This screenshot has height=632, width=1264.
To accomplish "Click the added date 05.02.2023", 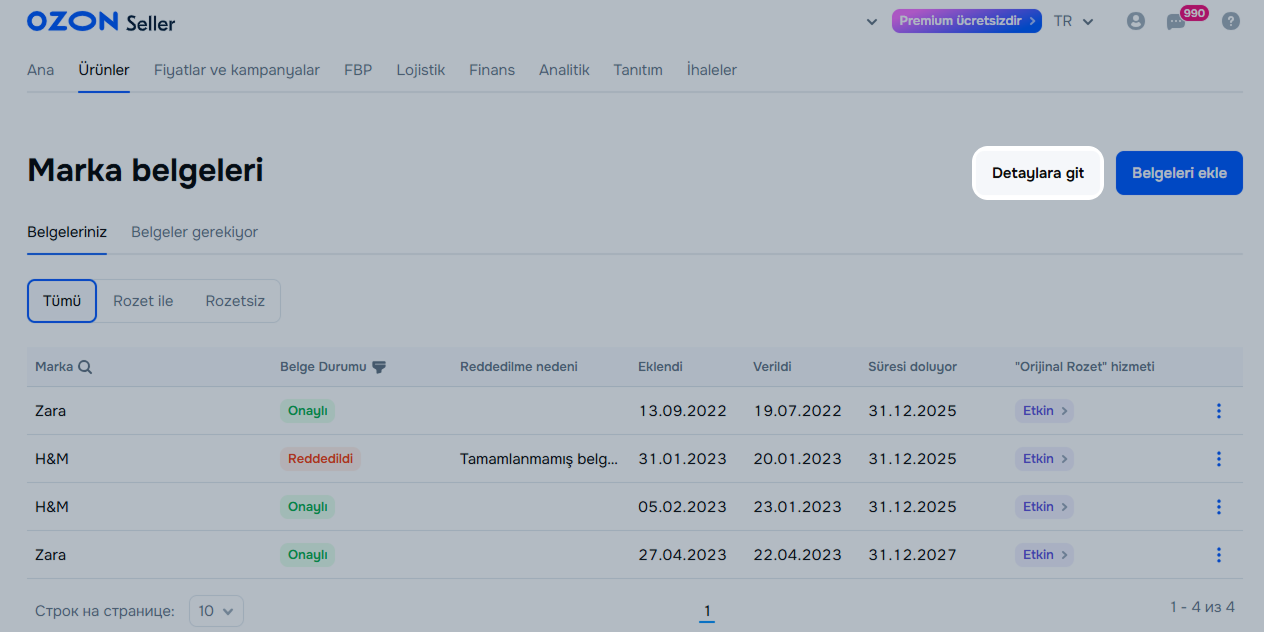I will coord(682,507).
